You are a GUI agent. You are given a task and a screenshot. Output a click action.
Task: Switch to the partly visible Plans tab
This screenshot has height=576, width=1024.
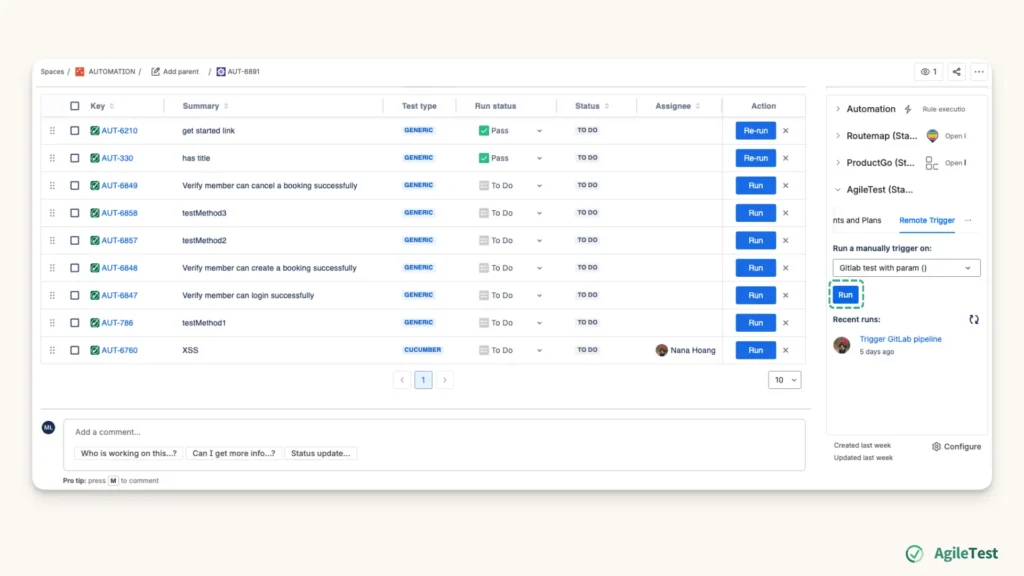tap(857, 221)
